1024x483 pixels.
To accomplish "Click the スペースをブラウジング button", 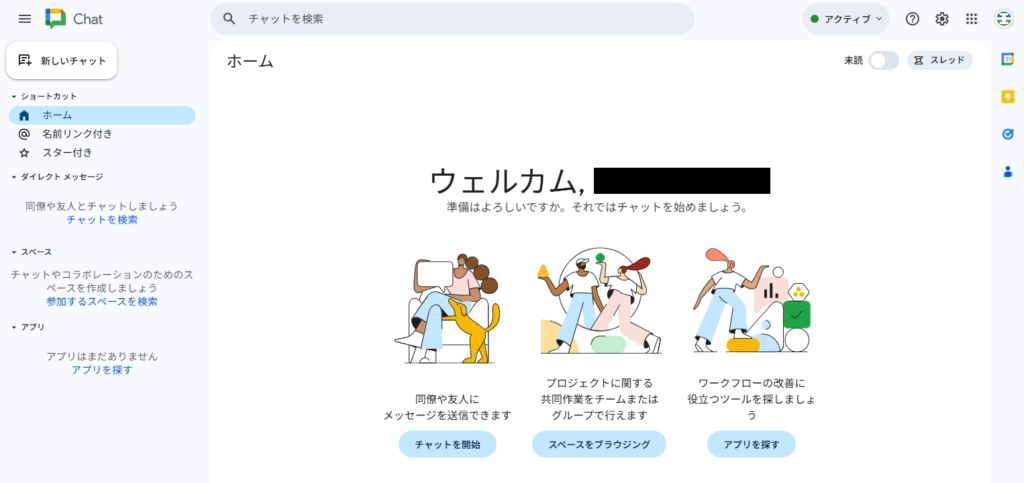I will click(599, 445).
